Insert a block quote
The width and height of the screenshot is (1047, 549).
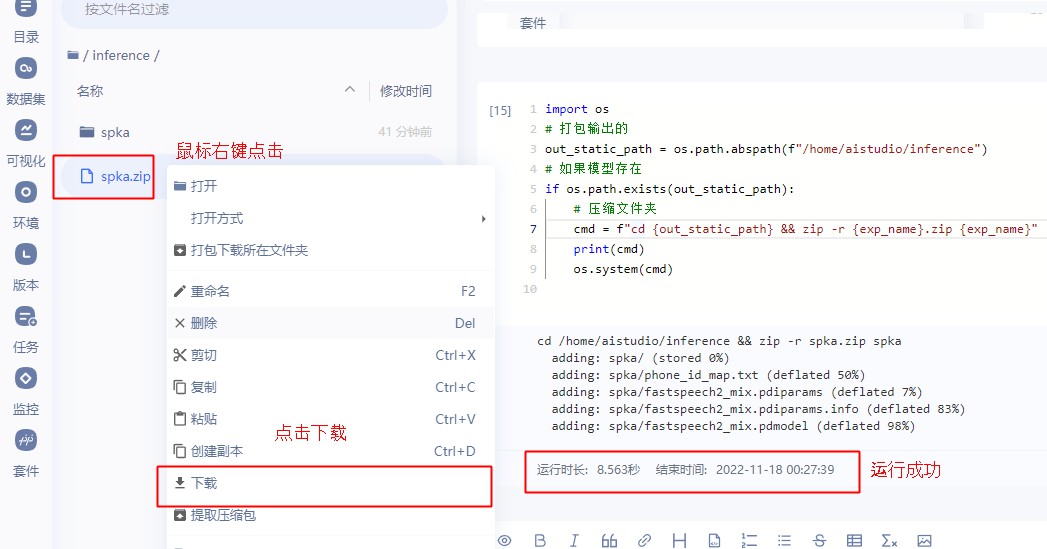[609, 540]
